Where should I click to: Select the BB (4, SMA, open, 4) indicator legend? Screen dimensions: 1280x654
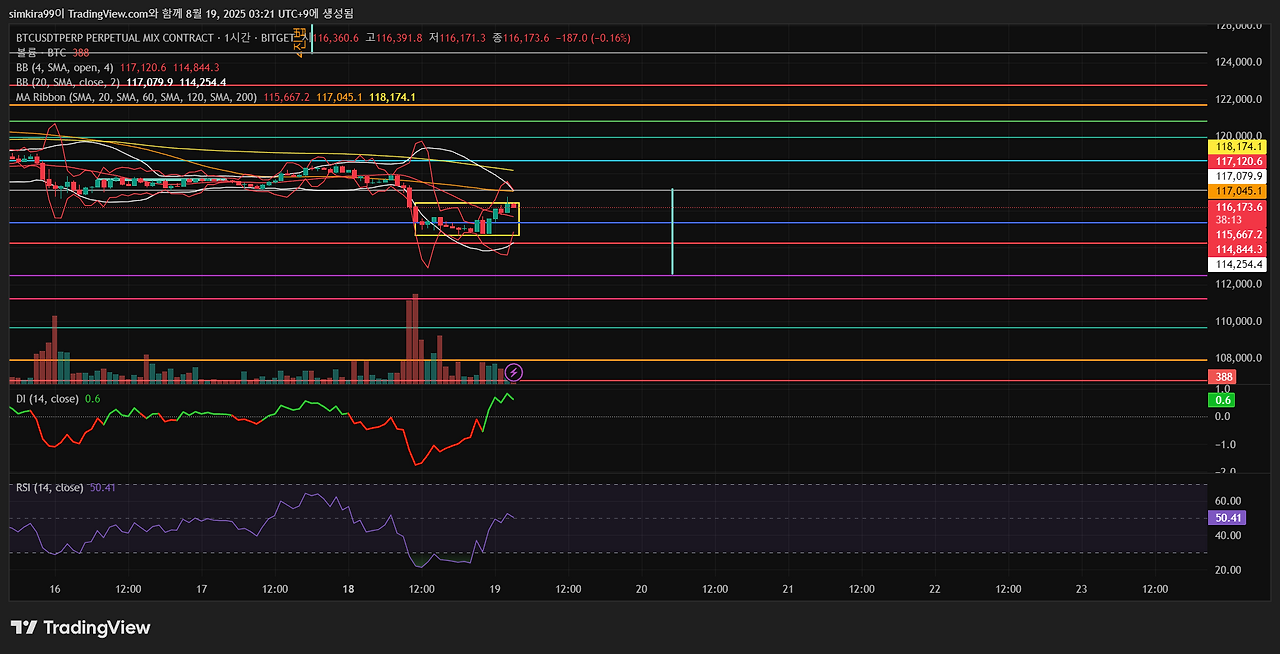pos(63,67)
